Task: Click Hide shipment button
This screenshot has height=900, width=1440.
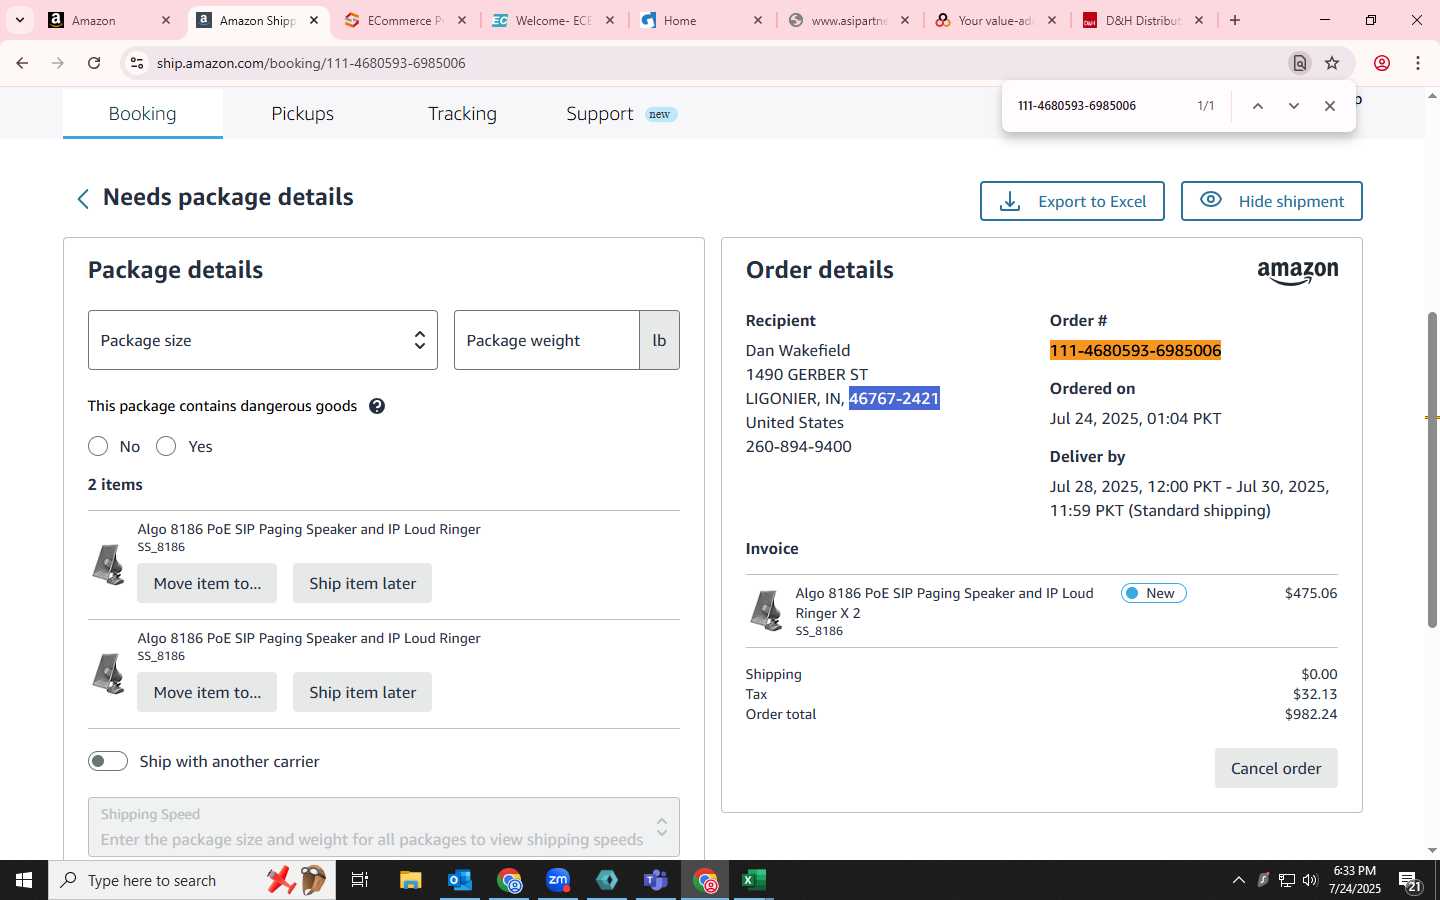Action: coord(1272,201)
